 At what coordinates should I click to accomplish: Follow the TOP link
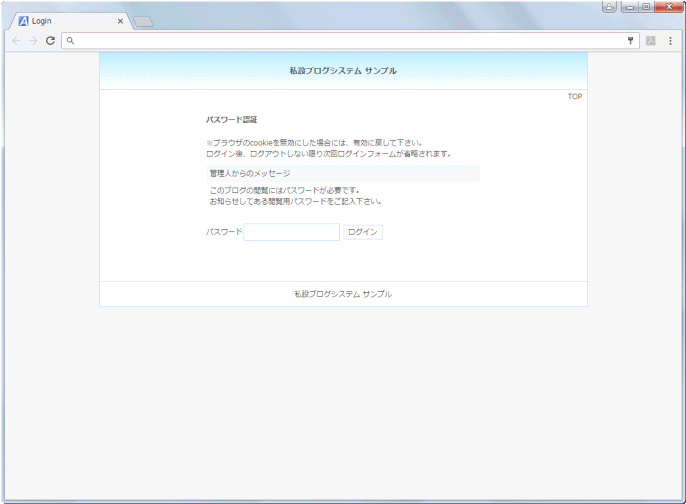tap(574, 97)
